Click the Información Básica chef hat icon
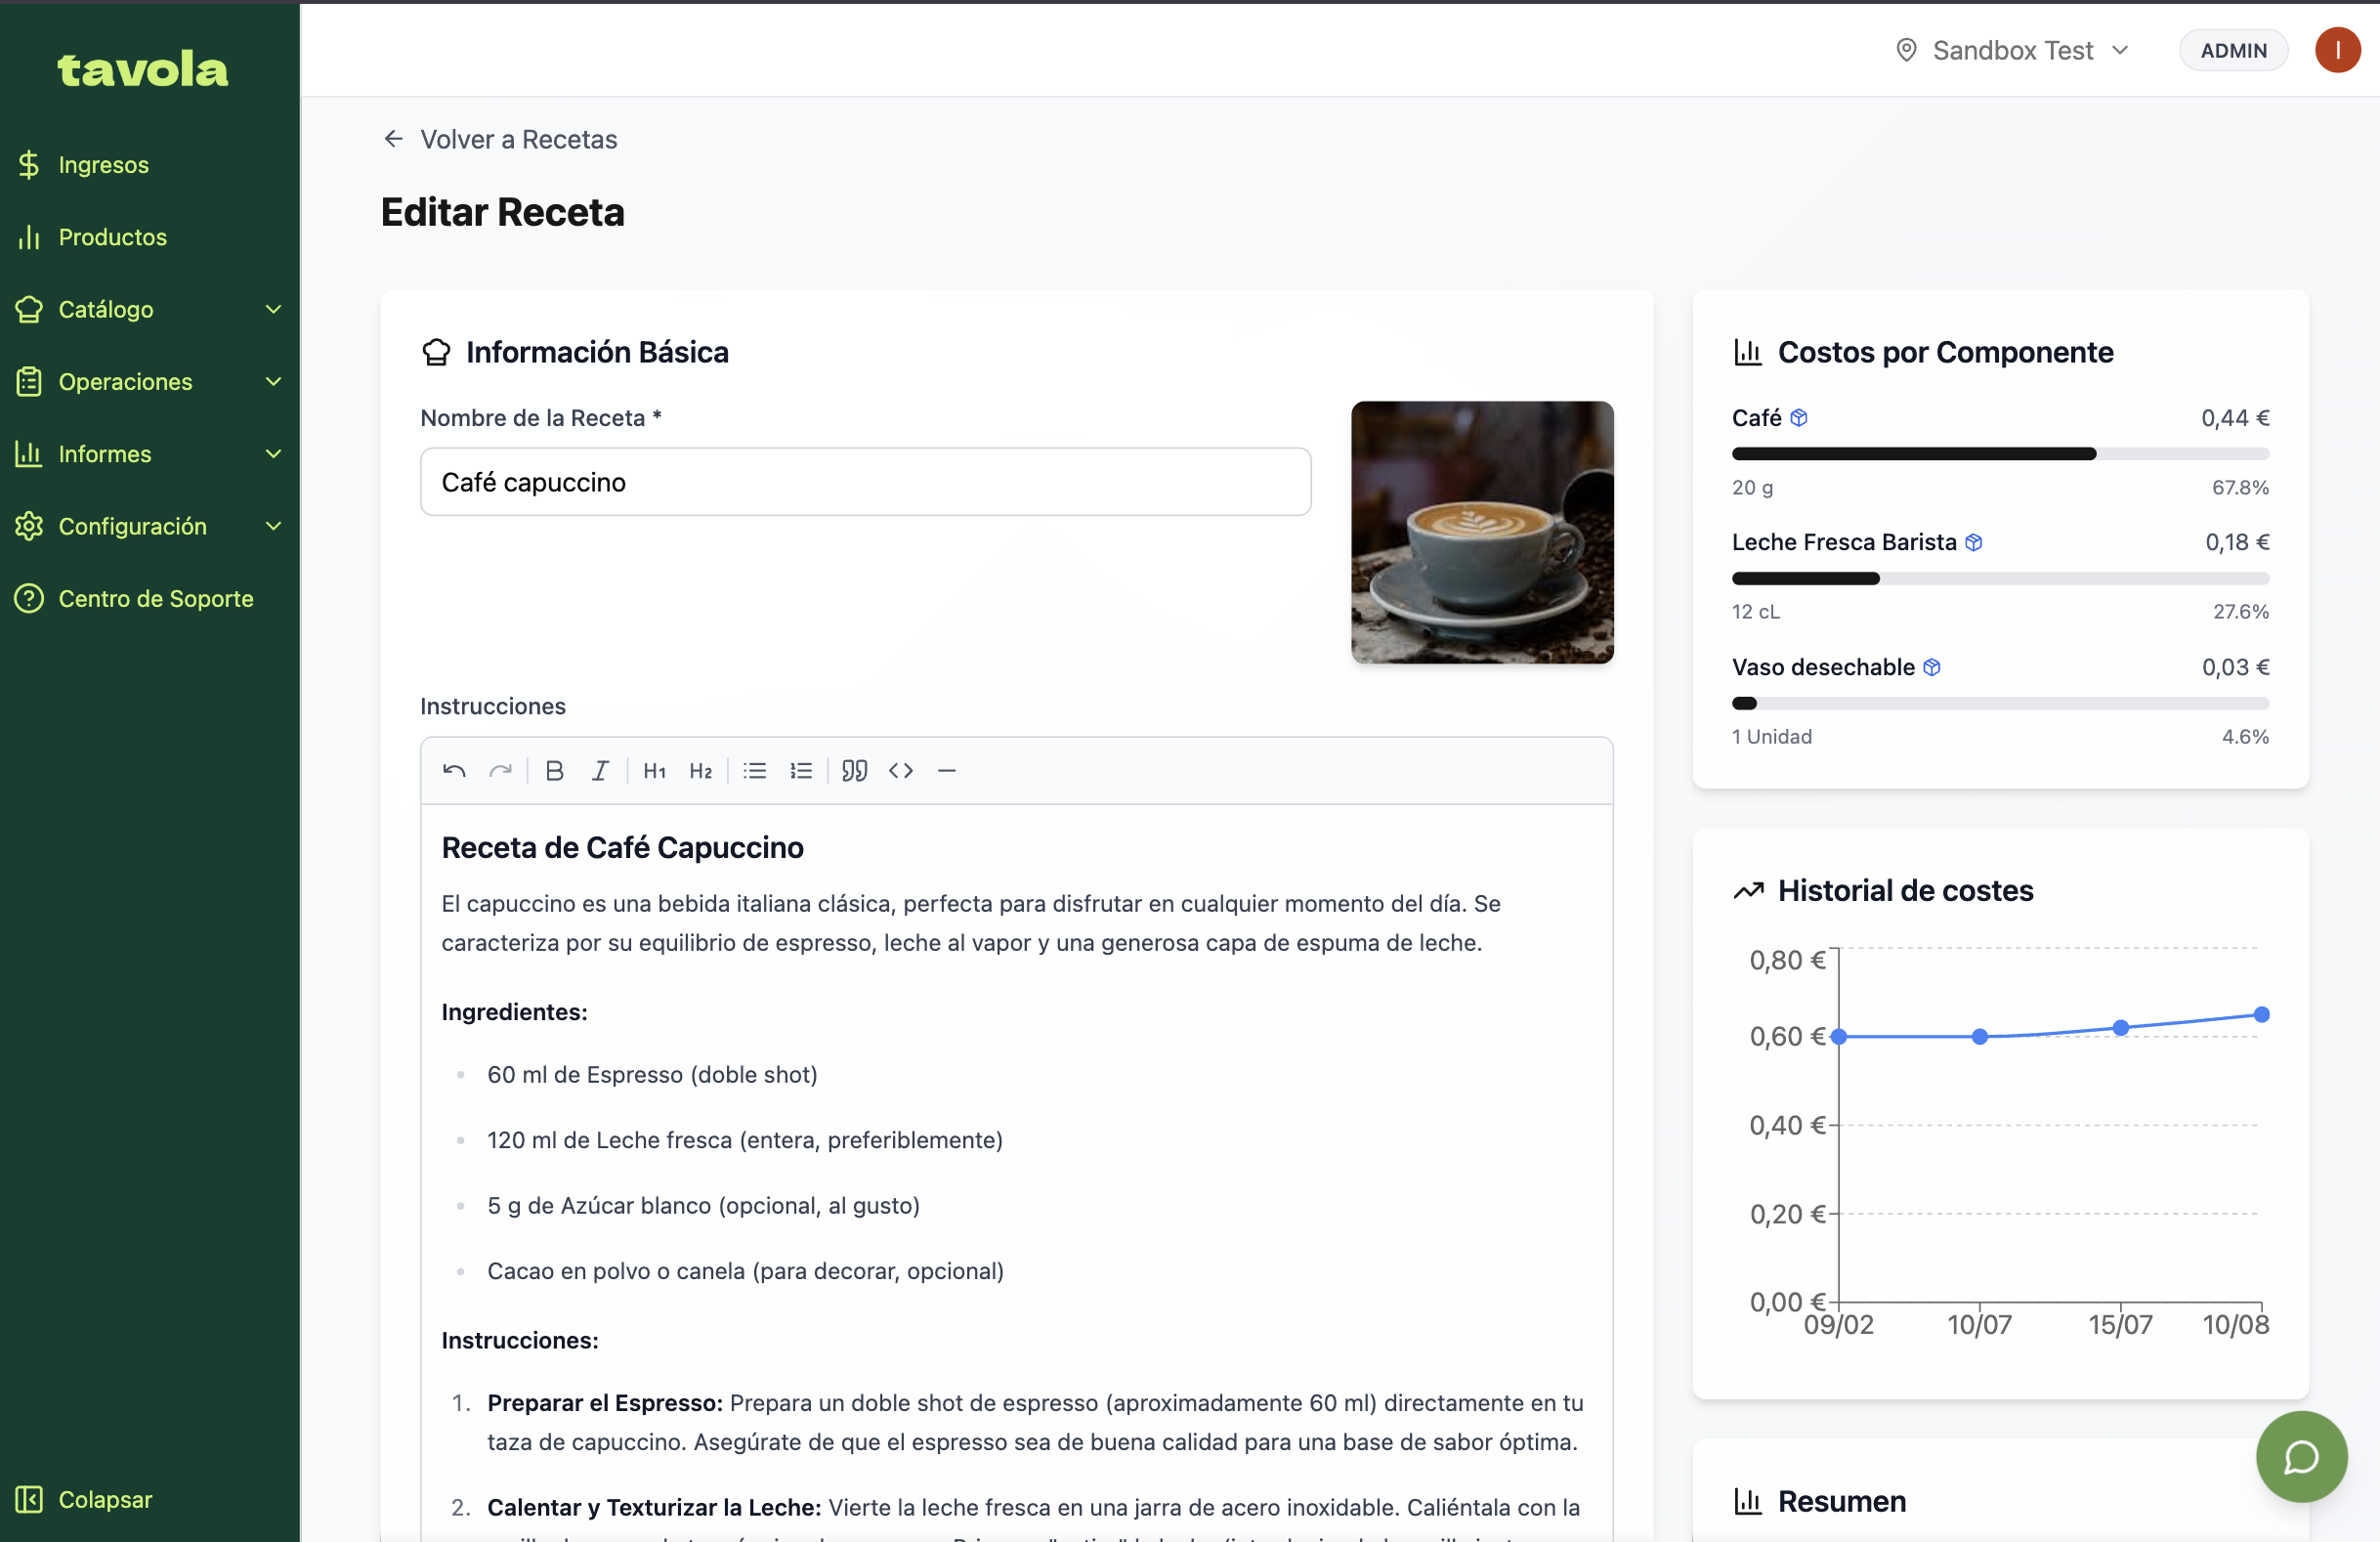Screen dimensions: 2380x1542 point(436,352)
